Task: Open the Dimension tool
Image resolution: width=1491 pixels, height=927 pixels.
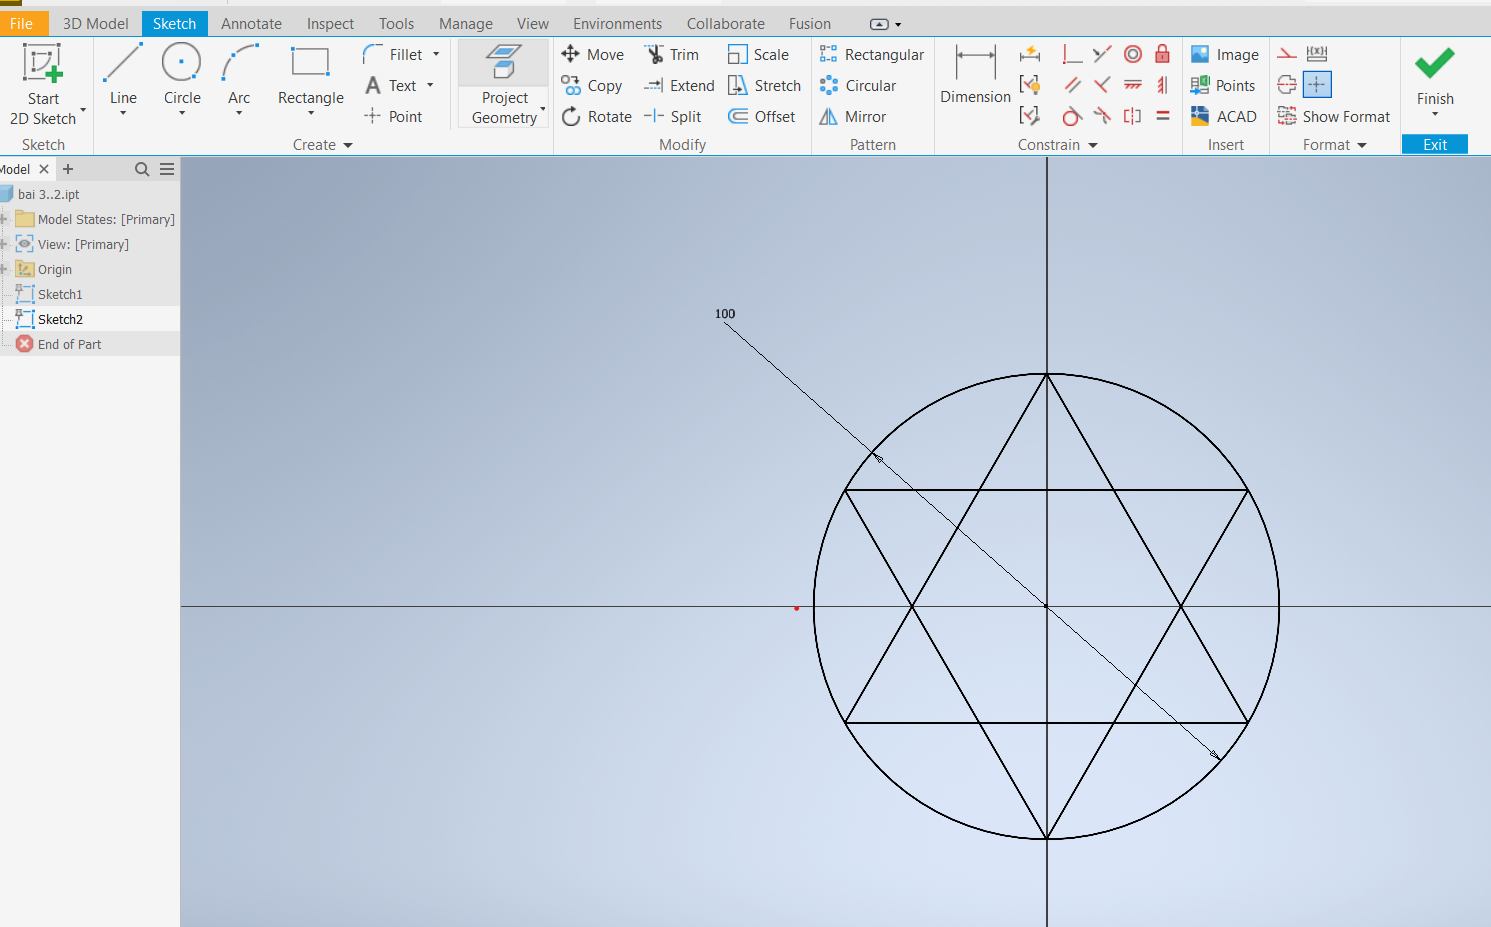Action: point(975,75)
